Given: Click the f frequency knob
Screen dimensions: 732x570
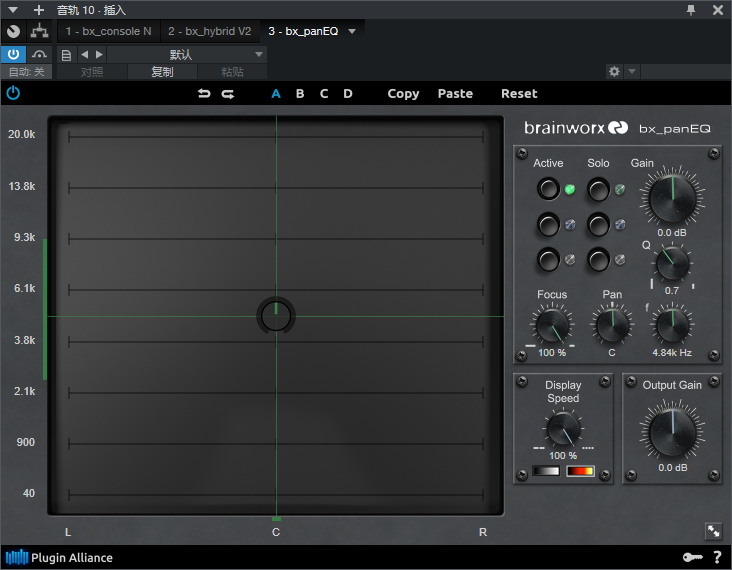Looking at the screenshot, I should 672,325.
